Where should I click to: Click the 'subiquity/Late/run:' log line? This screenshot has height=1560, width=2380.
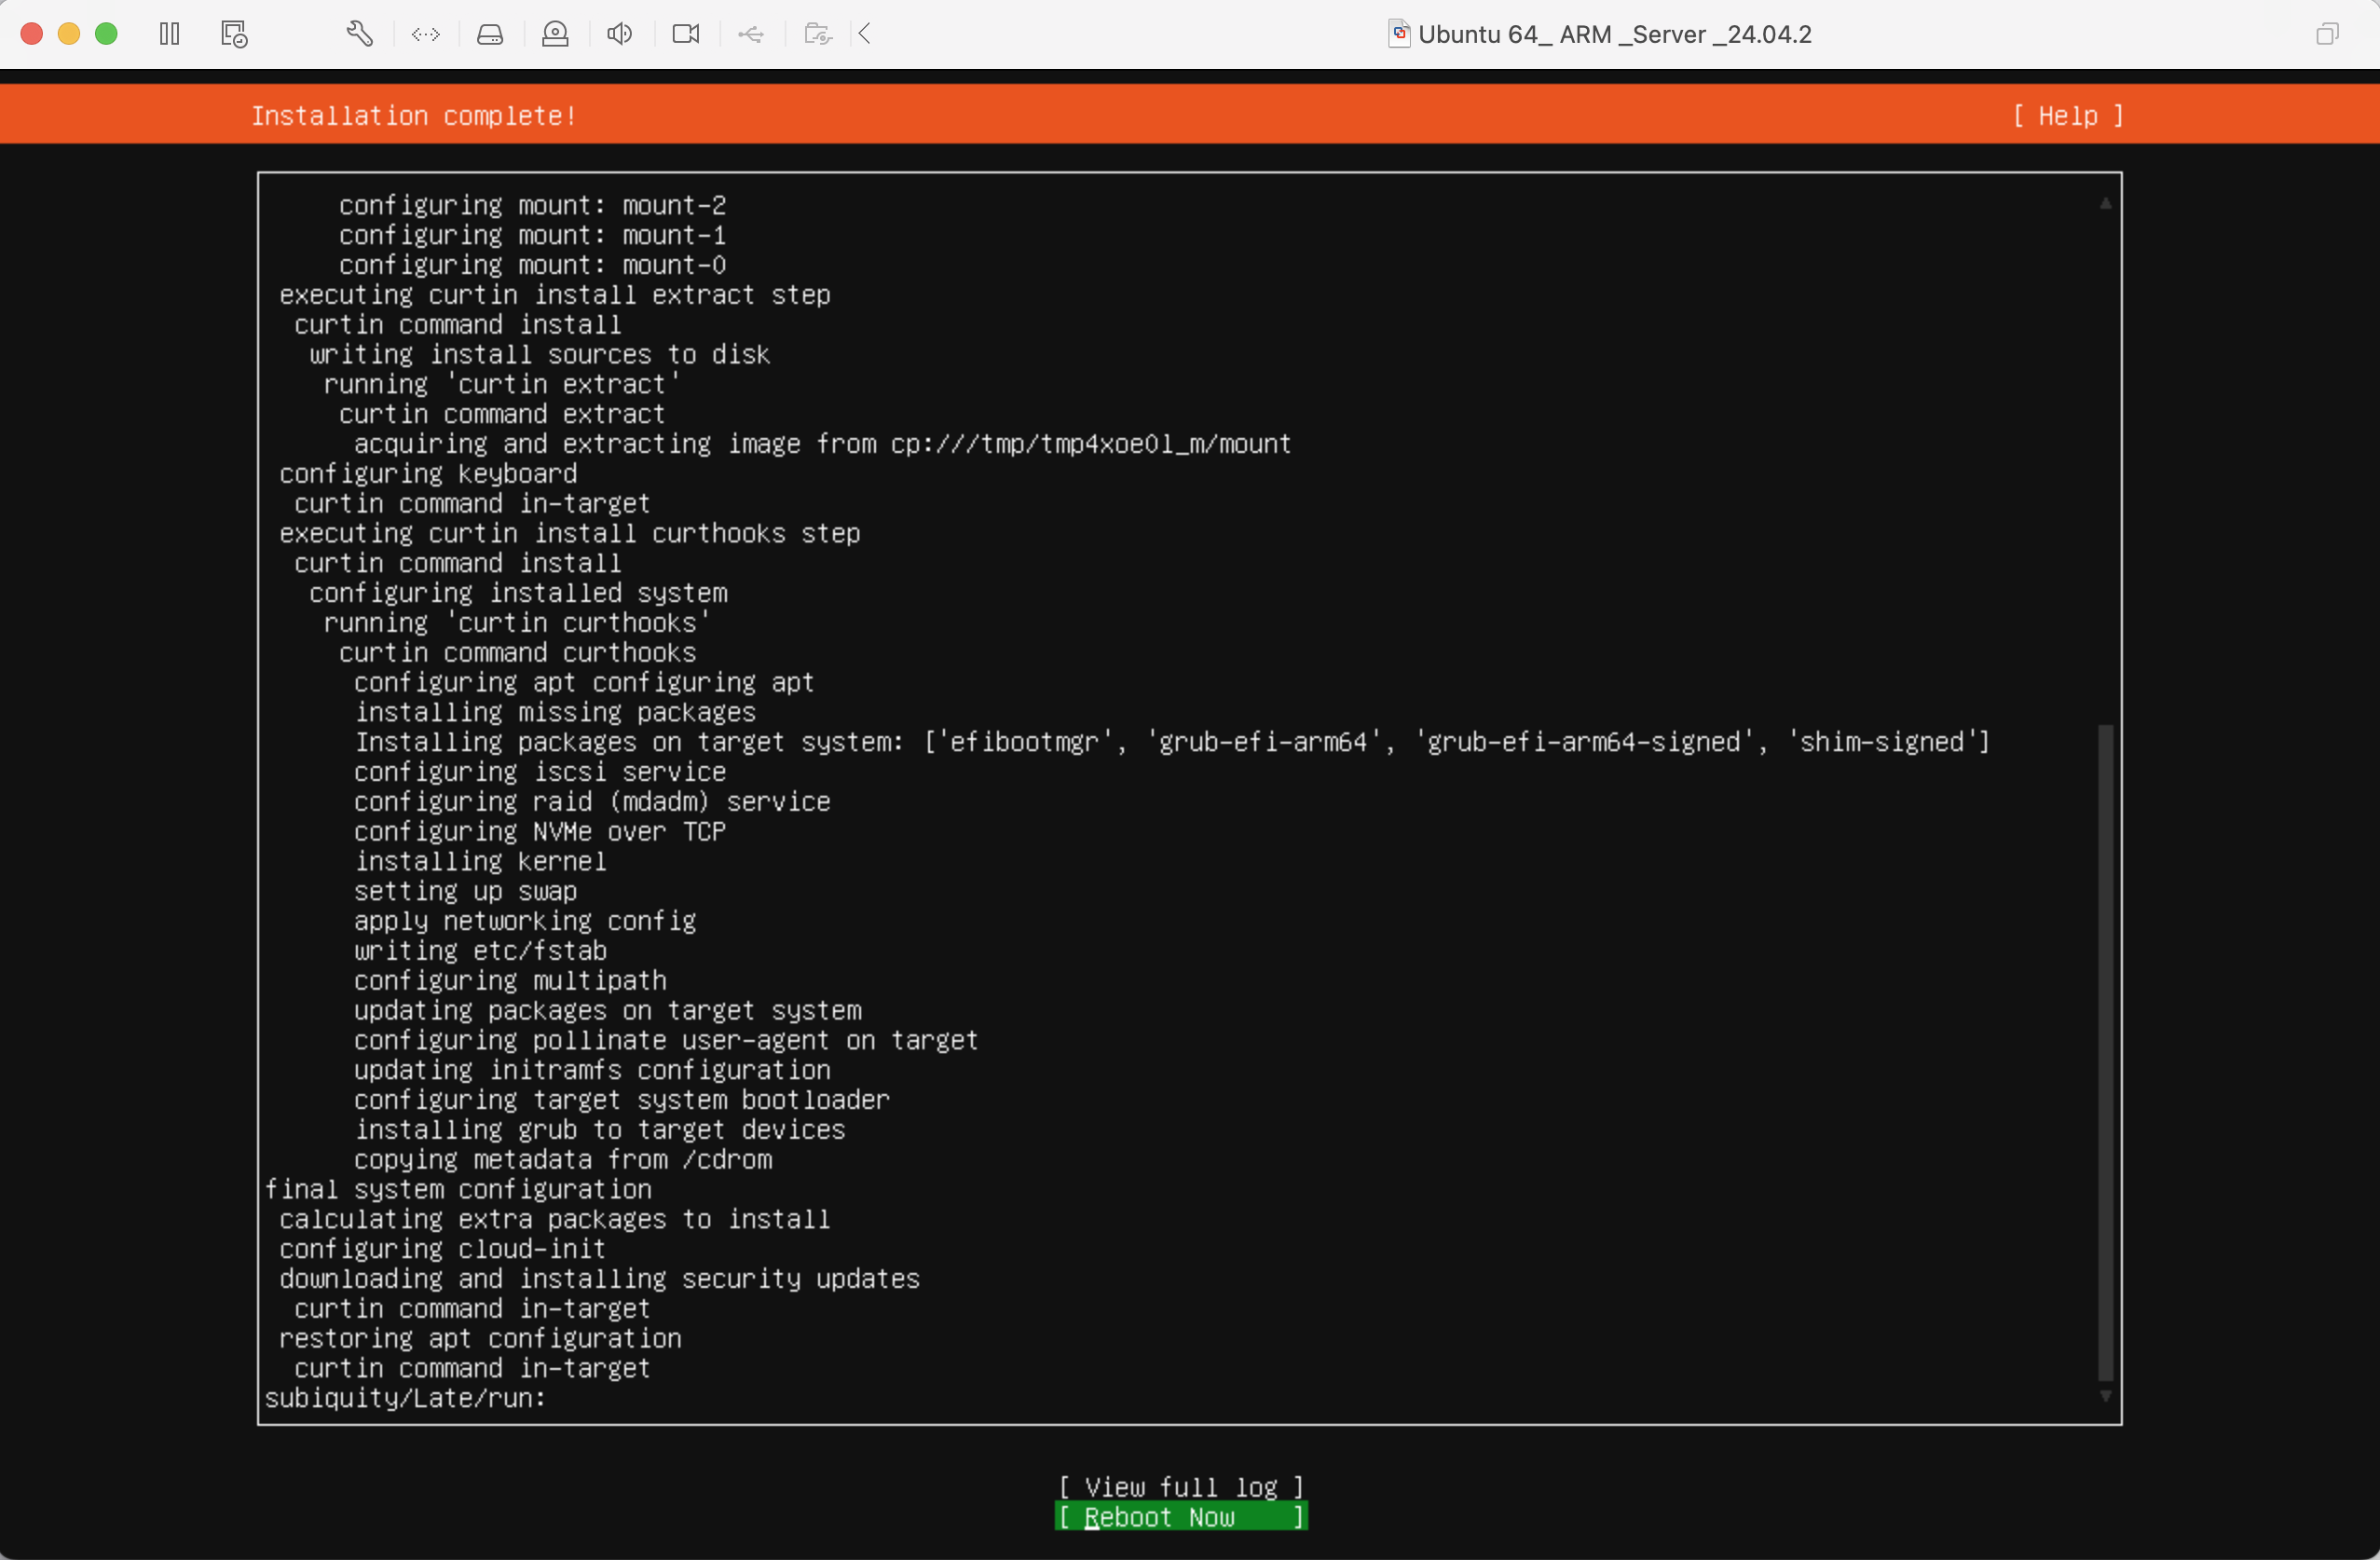click(405, 1398)
